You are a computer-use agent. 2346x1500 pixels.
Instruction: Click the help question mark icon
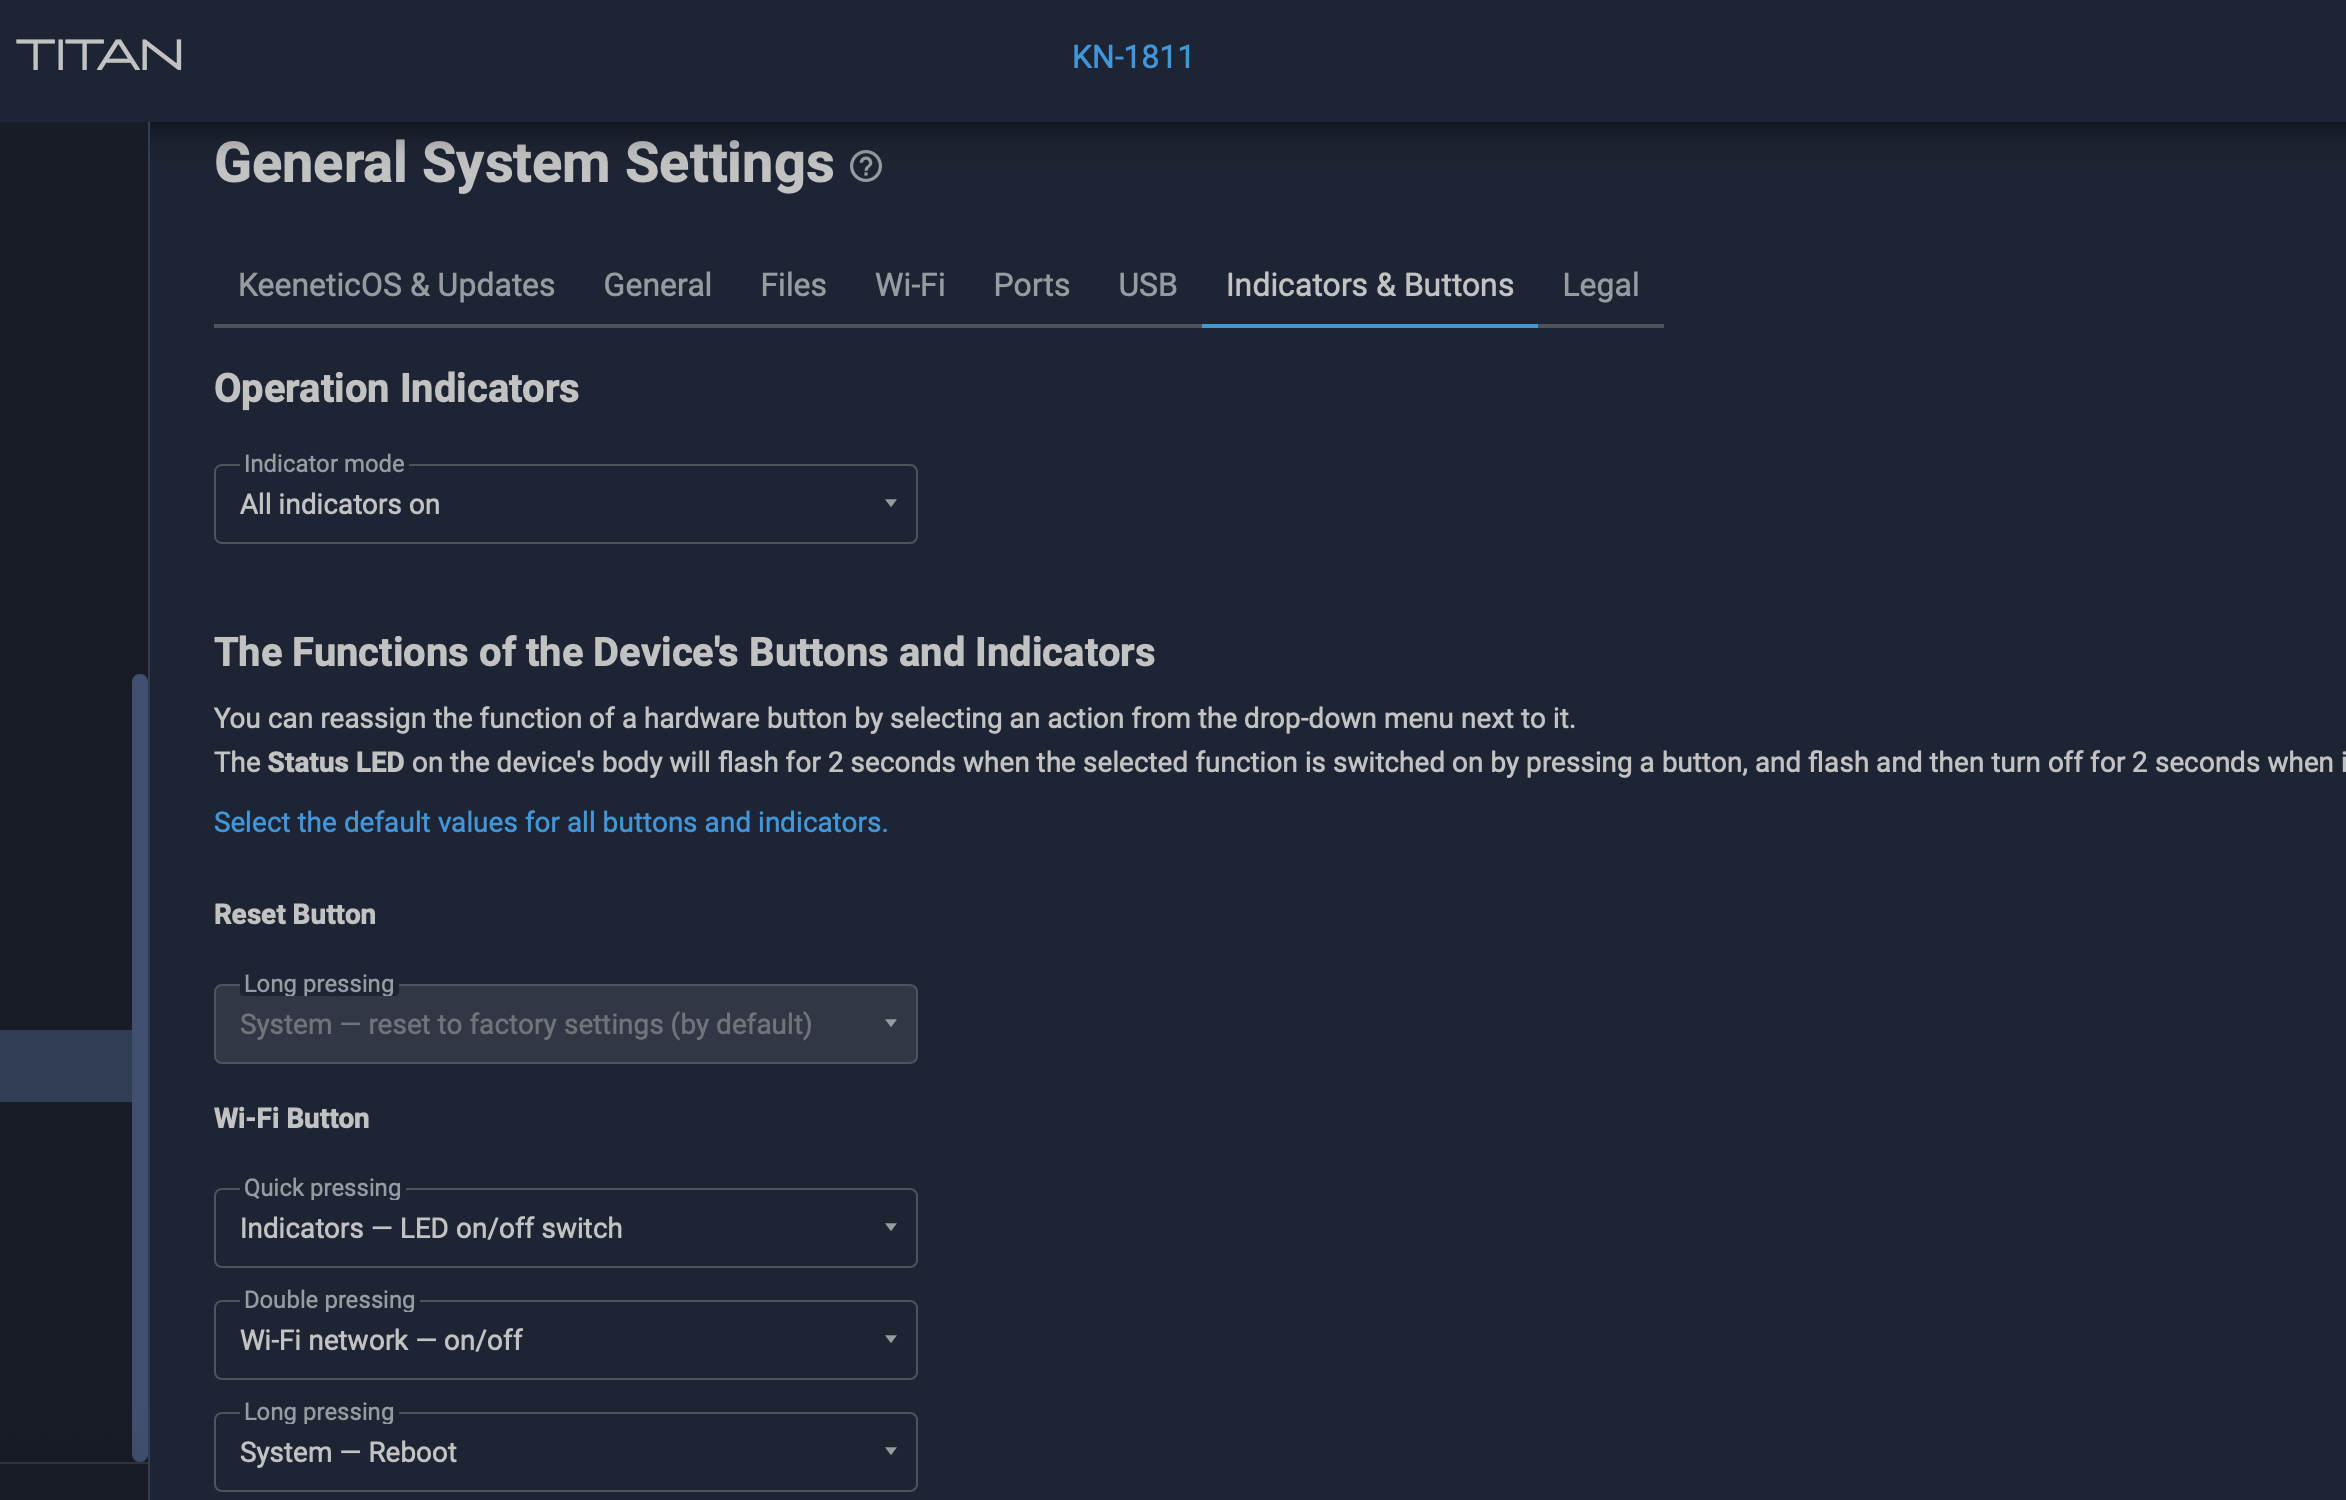tap(865, 166)
